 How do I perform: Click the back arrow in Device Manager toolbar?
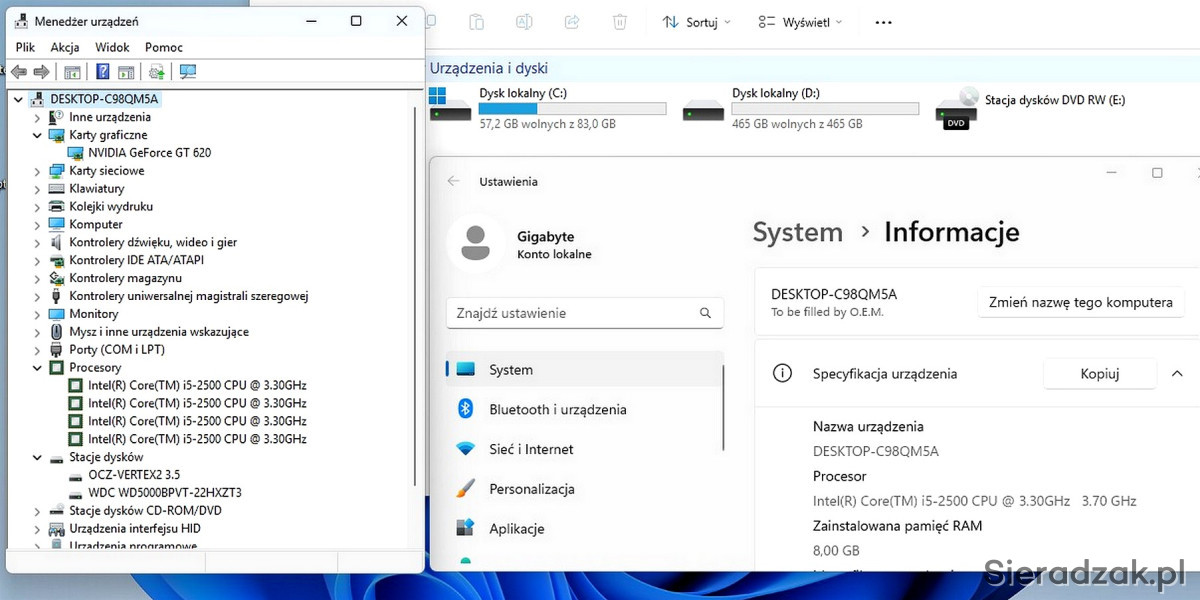18,72
